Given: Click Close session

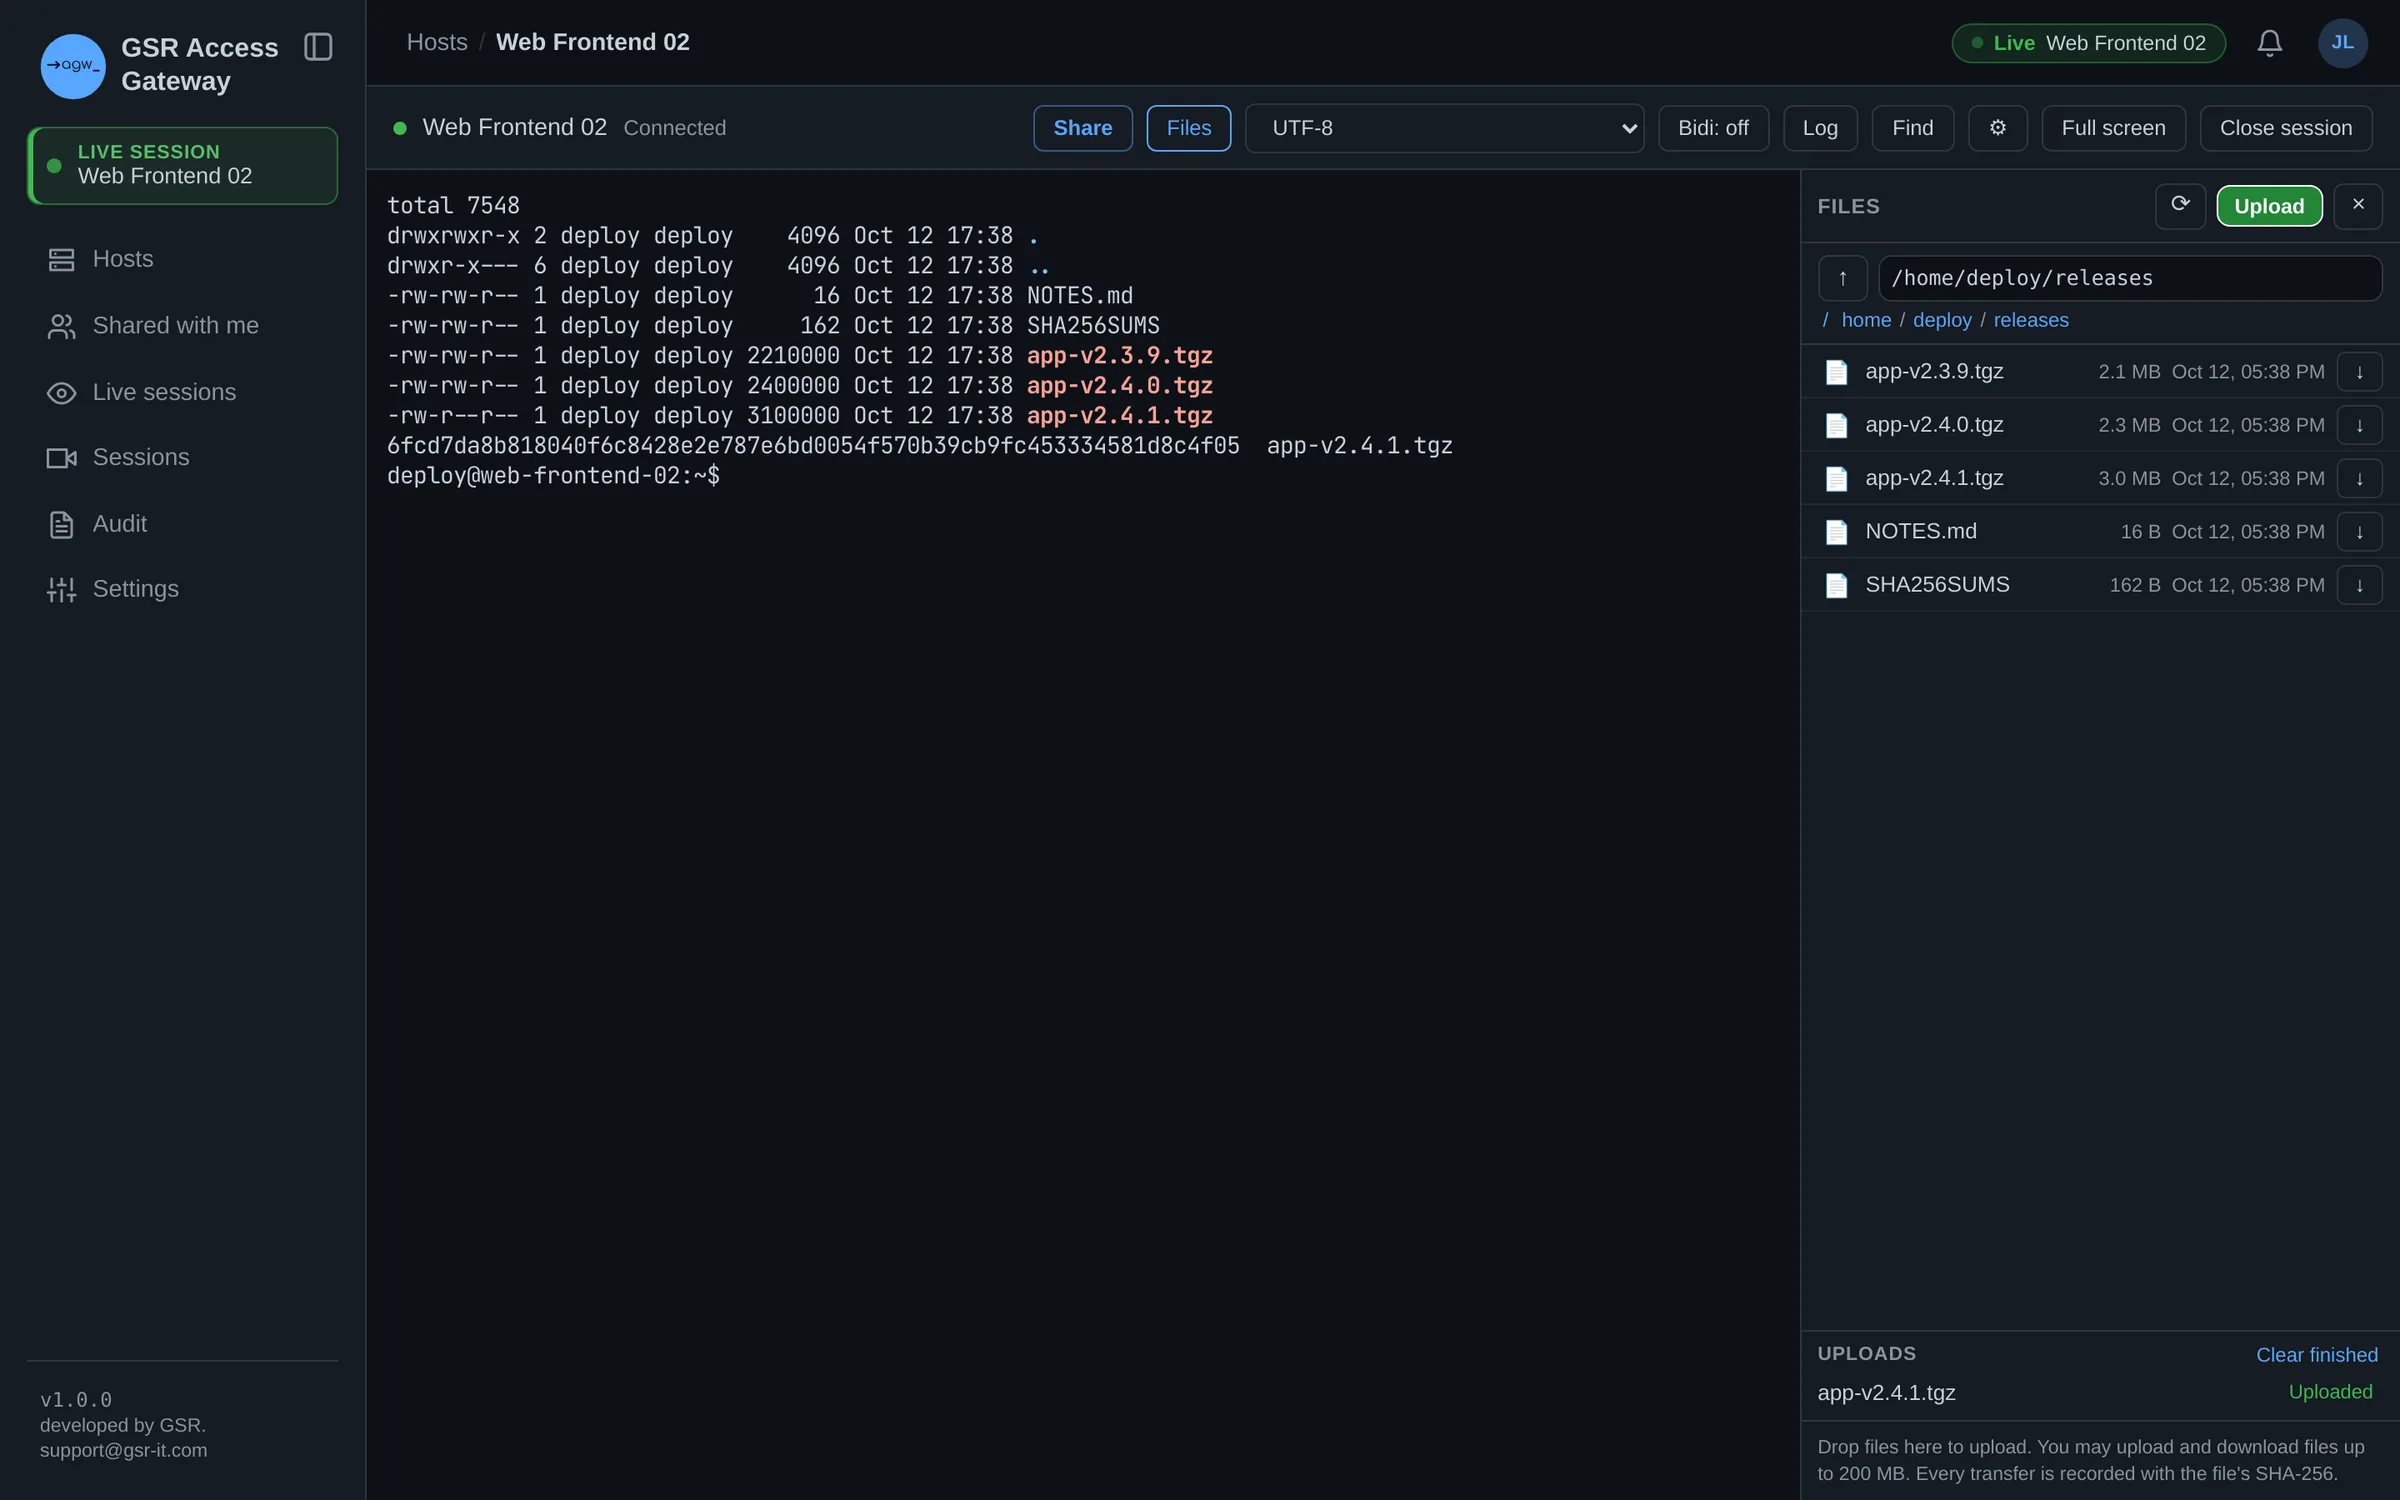Looking at the screenshot, I should point(2285,128).
